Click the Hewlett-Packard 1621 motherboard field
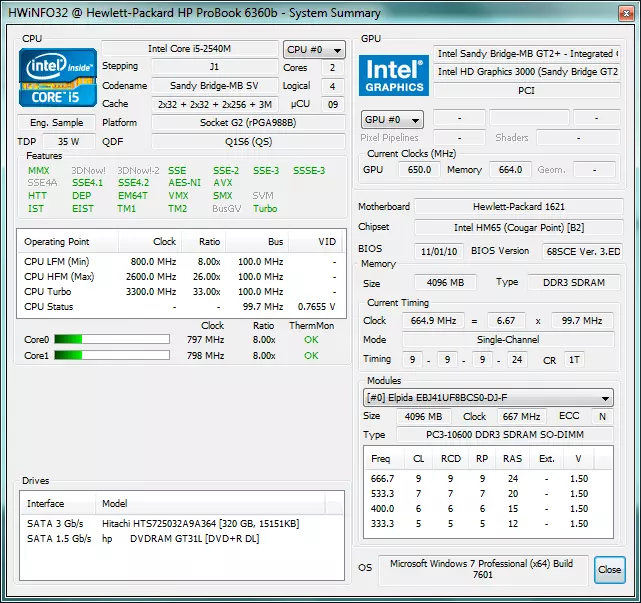Screen dimensions: 641x603 pyautogui.click(x=519, y=207)
